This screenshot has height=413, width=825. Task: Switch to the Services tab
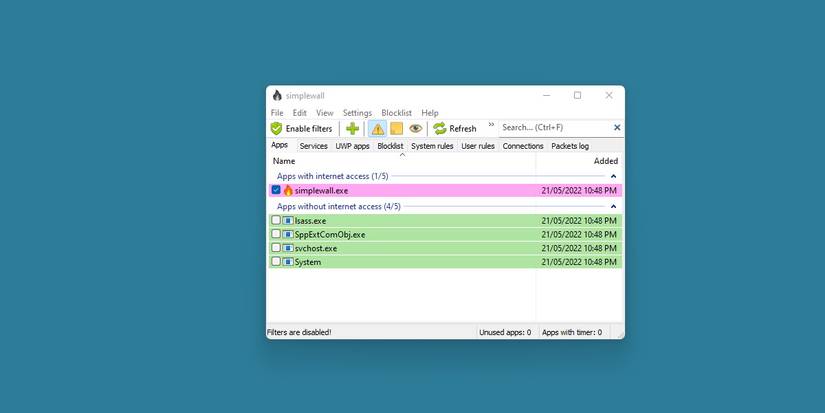314,146
